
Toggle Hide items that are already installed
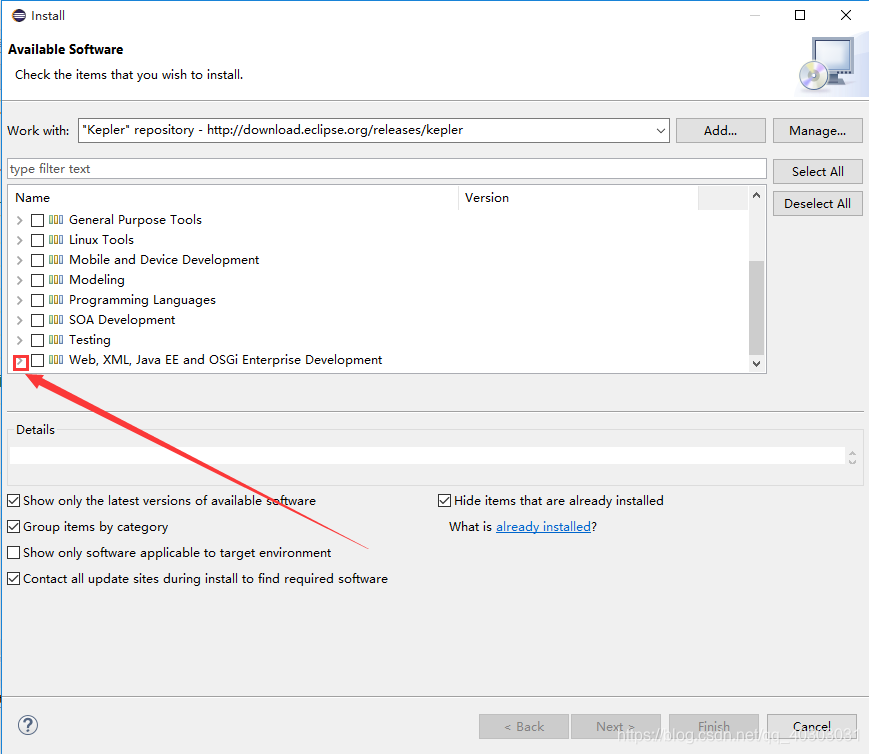pos(444,501)
